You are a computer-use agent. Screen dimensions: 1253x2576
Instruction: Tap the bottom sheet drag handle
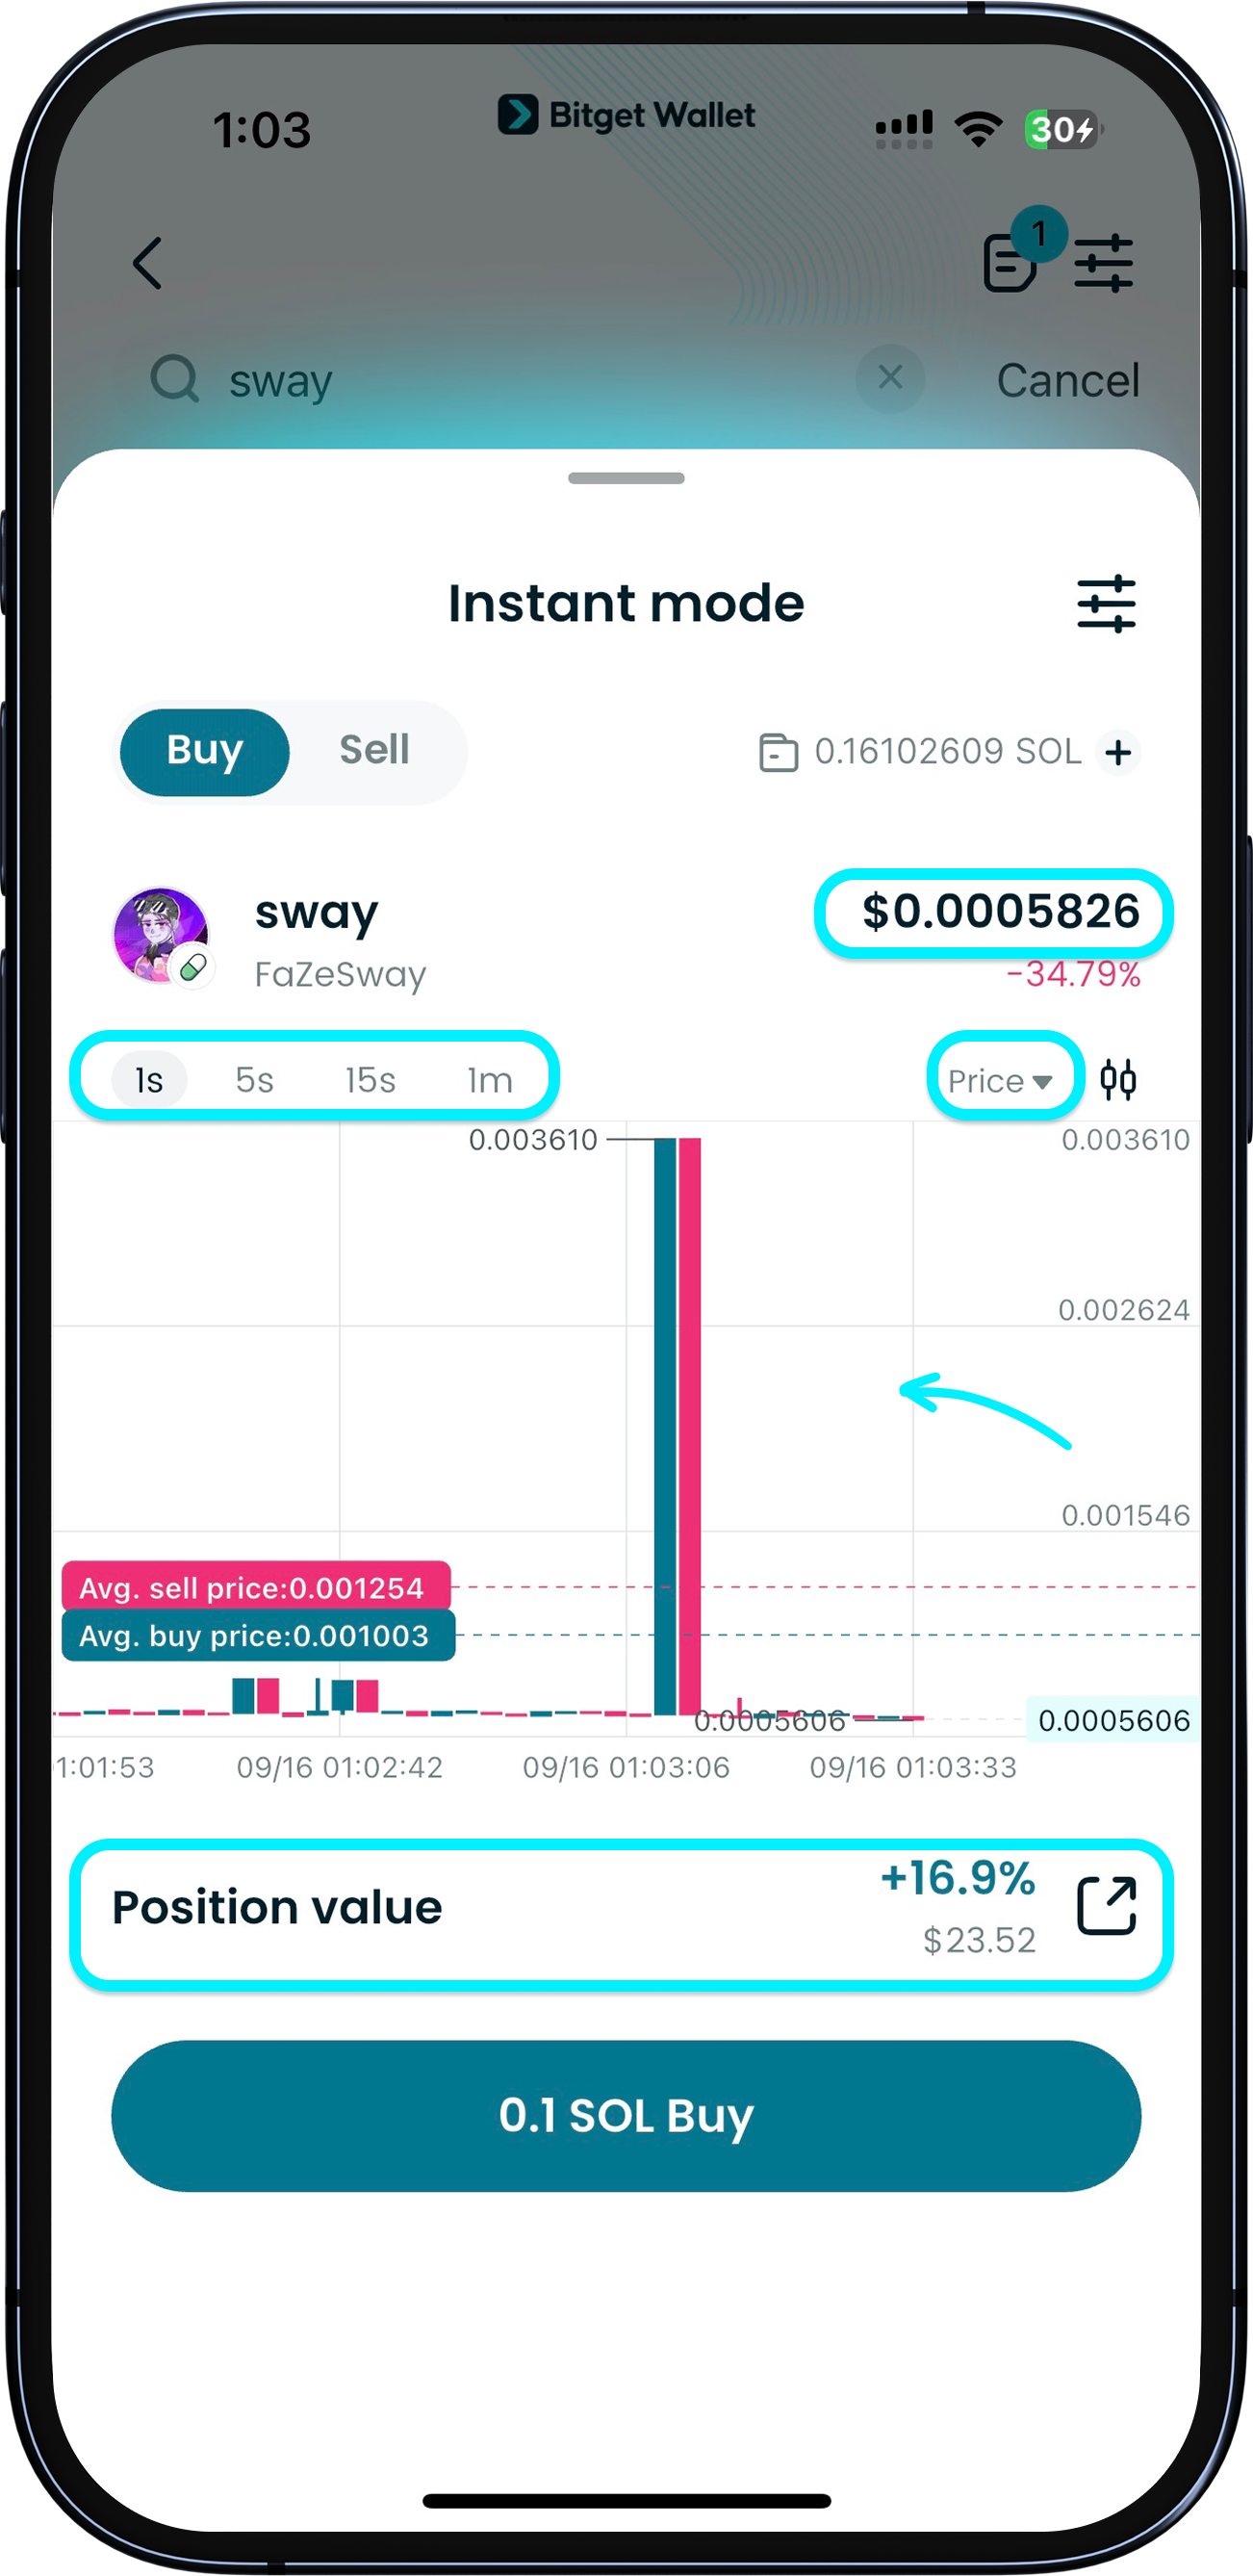pyautogui.click(x=626, y=478)
